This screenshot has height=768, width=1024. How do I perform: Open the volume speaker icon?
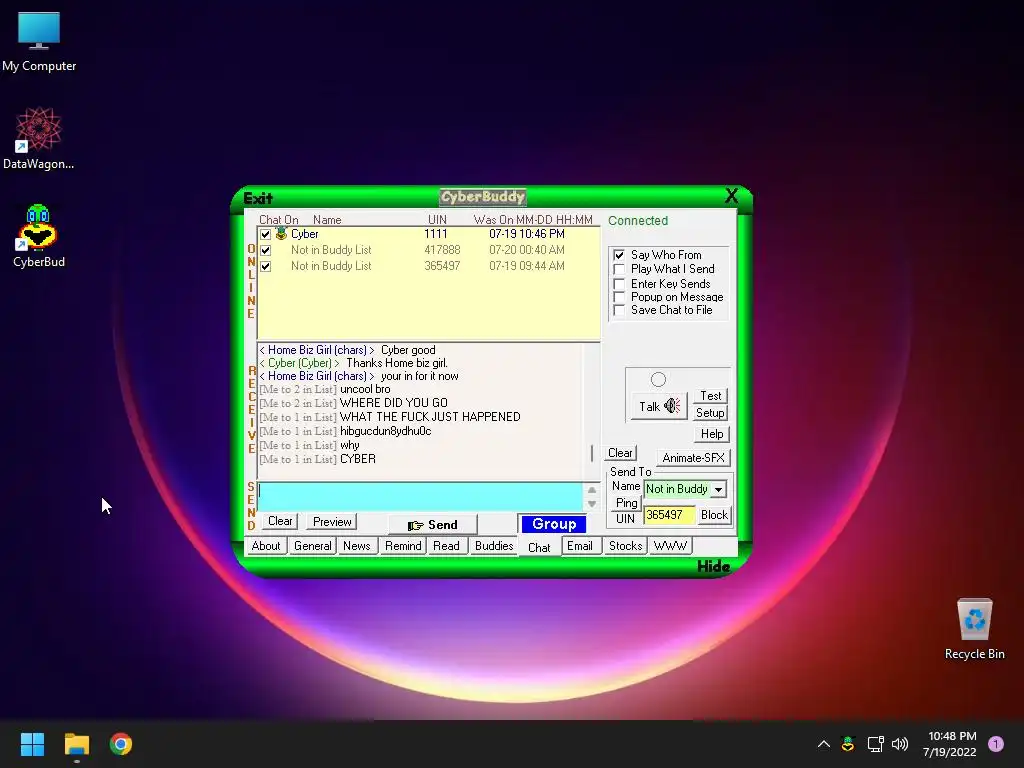(900, 744)
